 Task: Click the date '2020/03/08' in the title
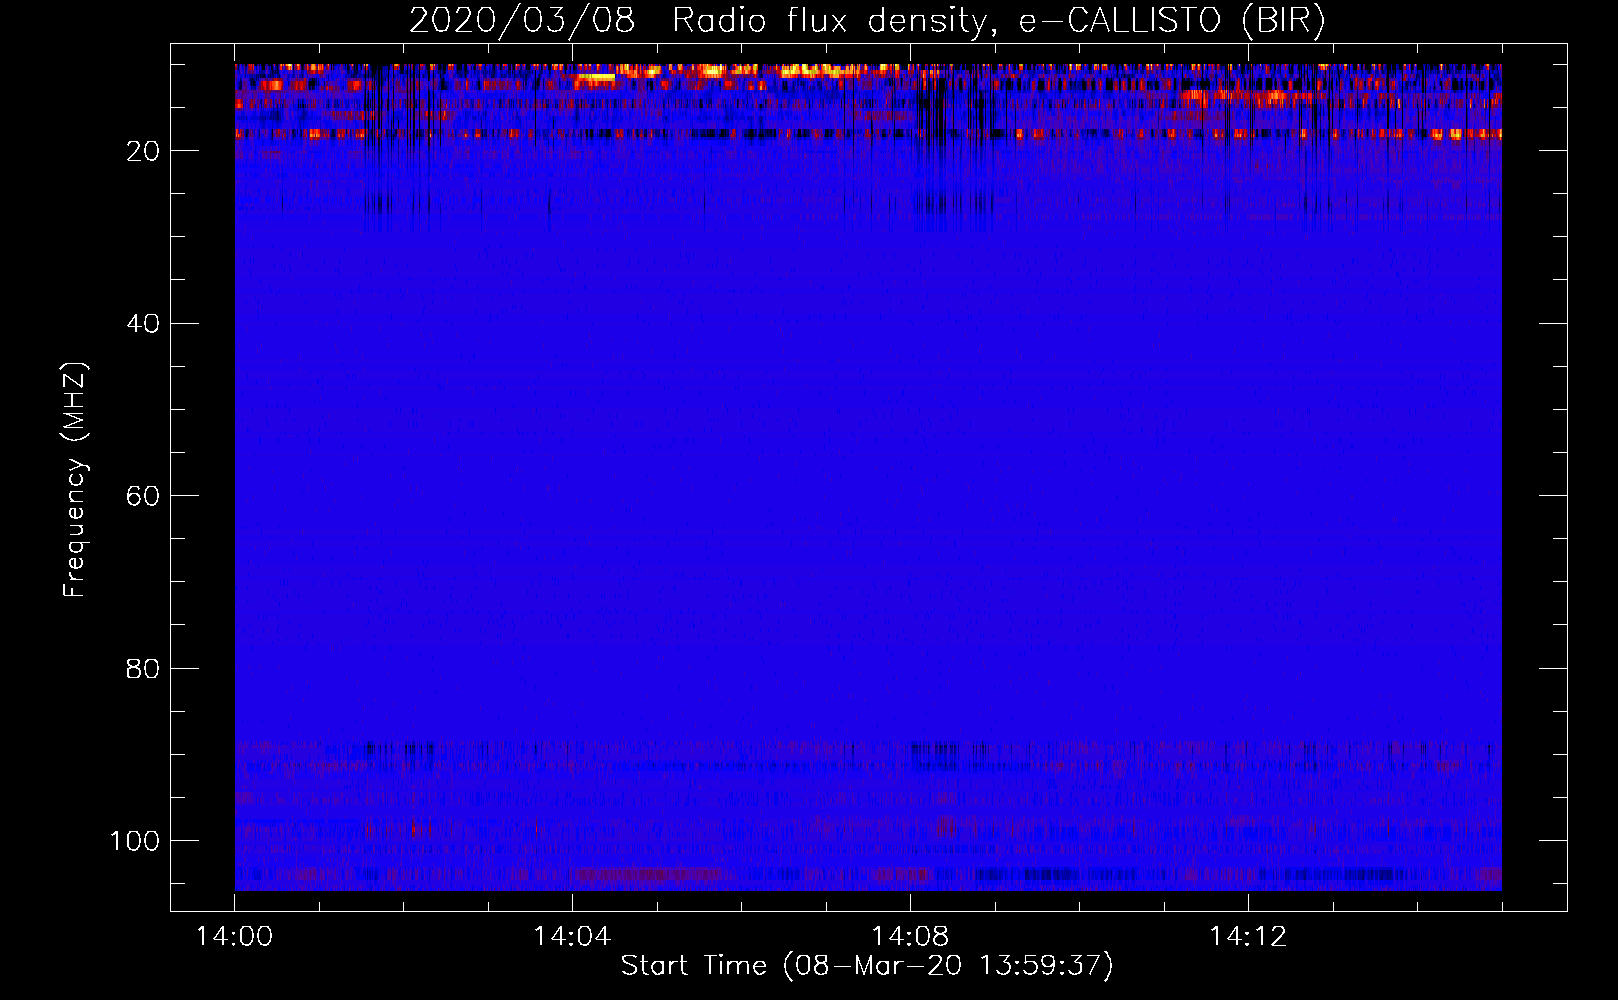tap(521, 20)
